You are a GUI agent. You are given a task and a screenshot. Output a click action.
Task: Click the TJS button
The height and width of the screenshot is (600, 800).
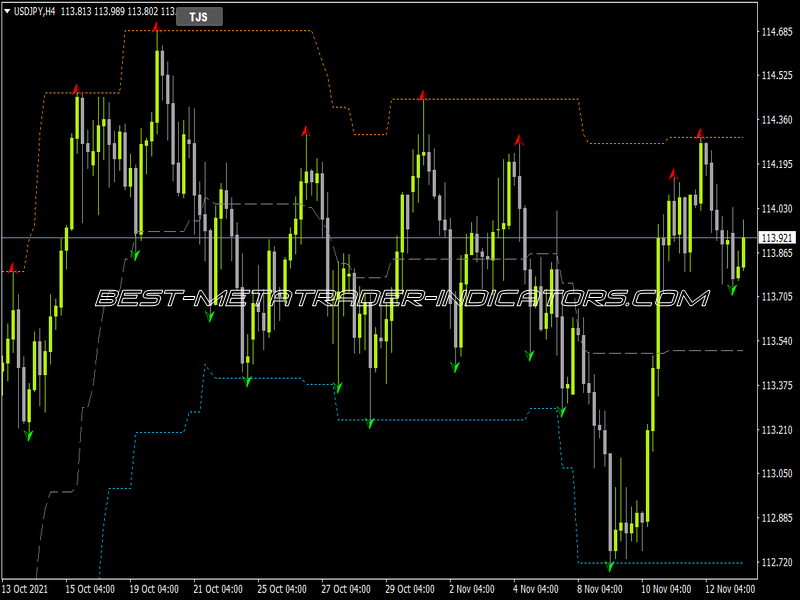(x=199, y=17)
